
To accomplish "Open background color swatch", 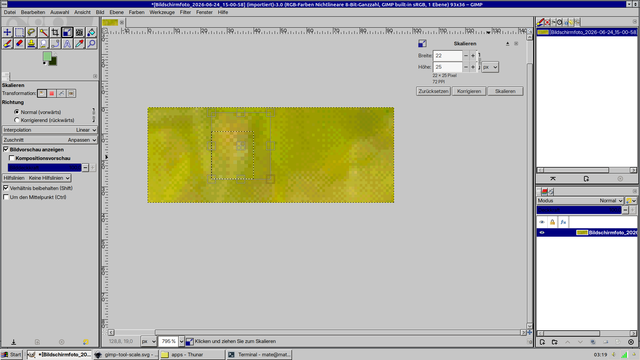I will tap(53, 62).
